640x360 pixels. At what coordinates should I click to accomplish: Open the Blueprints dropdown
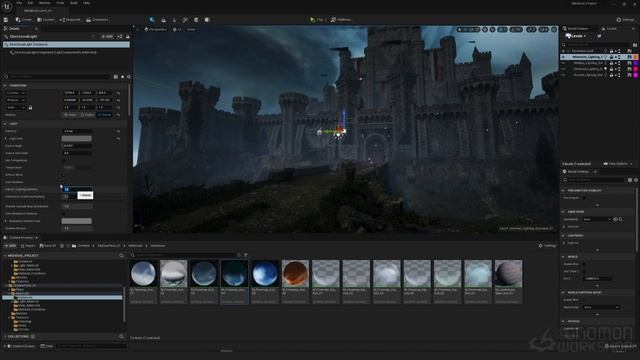coord(70,20)
